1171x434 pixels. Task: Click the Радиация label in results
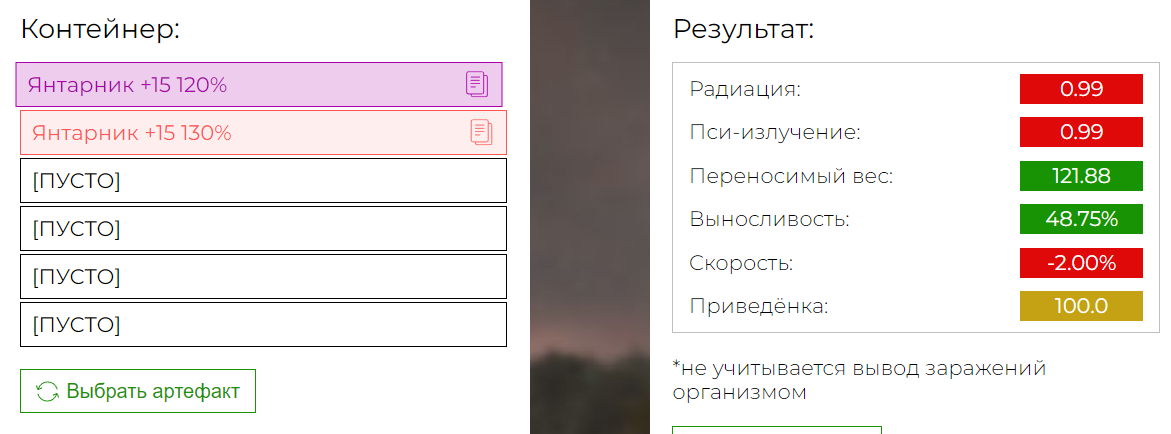coord(745,89)
